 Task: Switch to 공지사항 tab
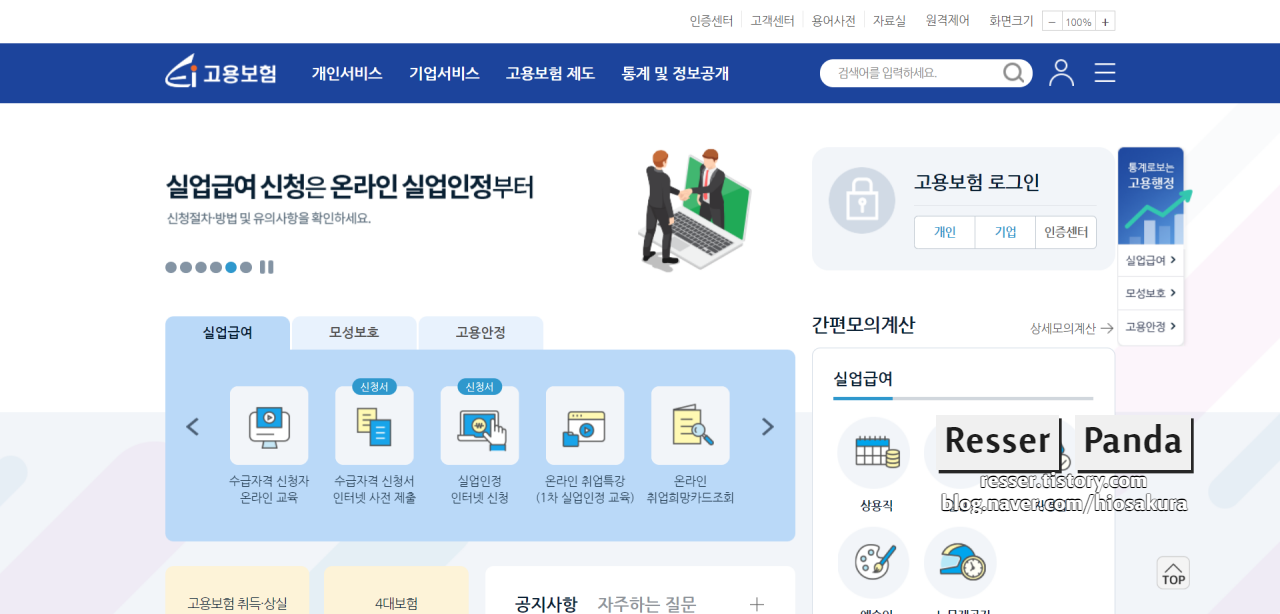pos(546,604)
